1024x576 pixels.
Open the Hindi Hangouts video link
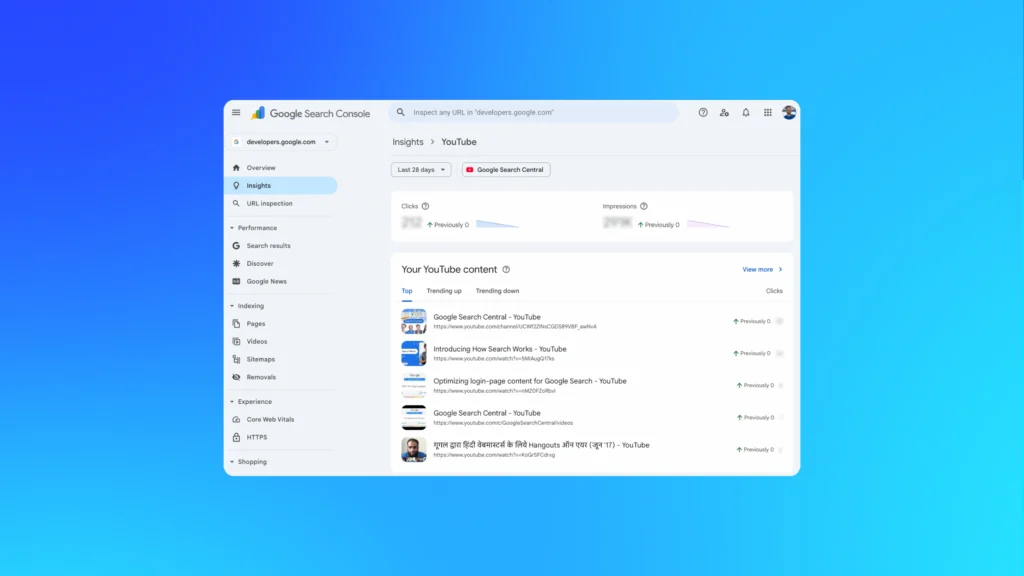tap(541, 445)
